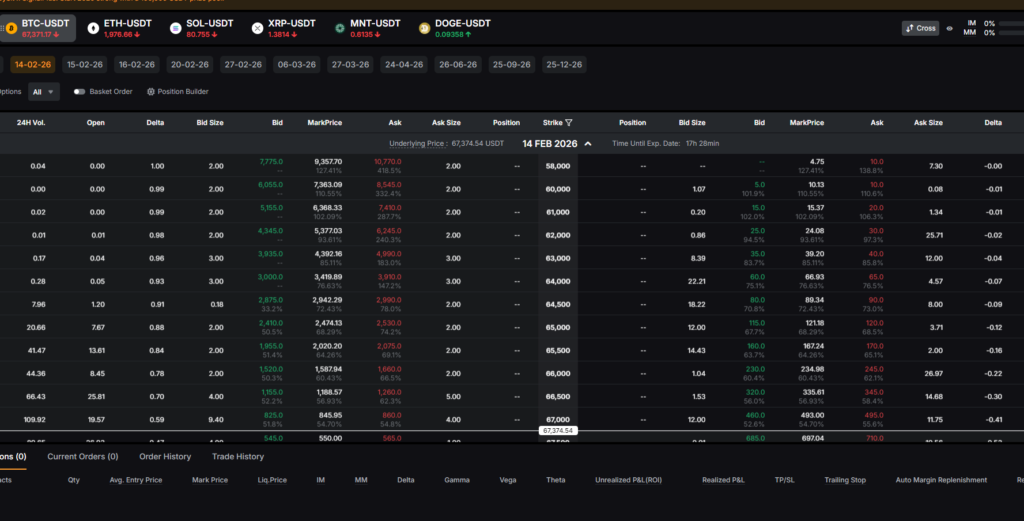Viewport: 1024px width, 521px height.
Task: Click the Strike column filter icon
Action: tap(569, 123)
